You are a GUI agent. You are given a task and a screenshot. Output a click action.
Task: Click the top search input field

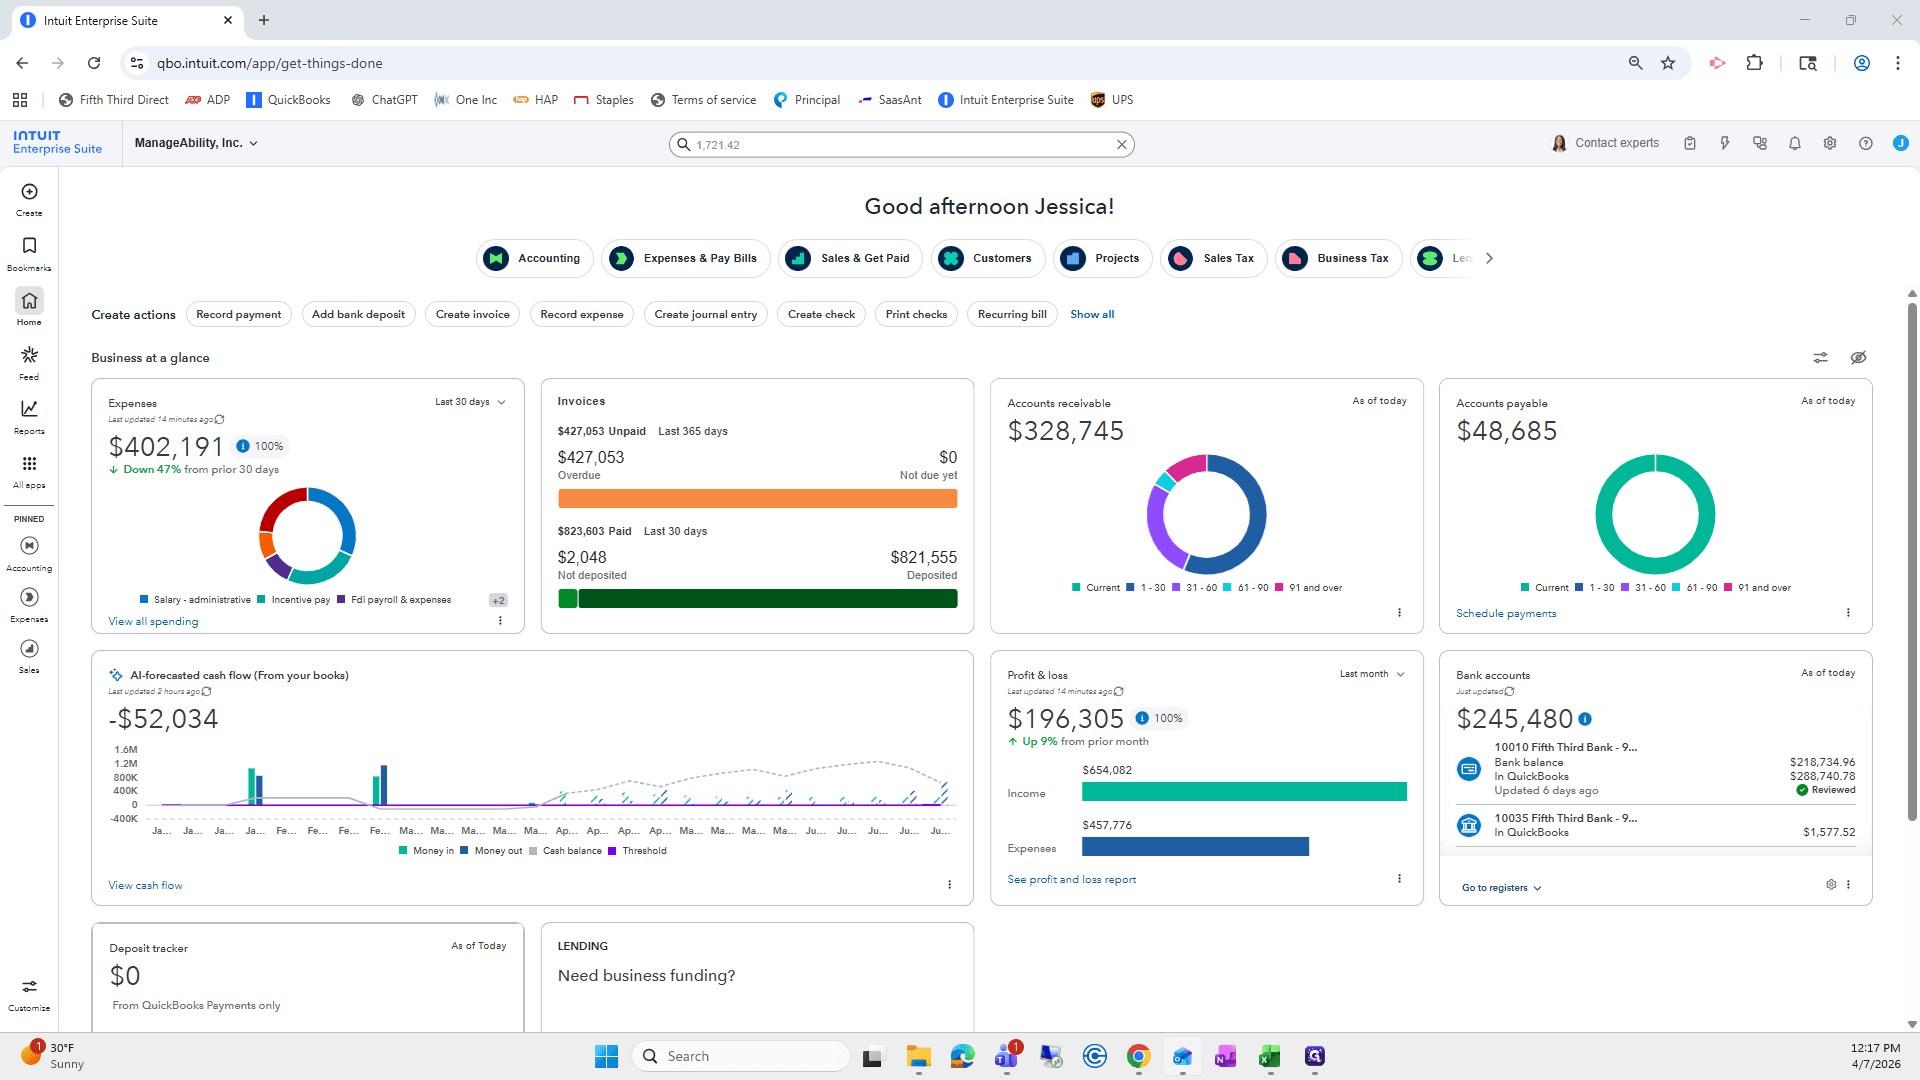pos(901,145)
